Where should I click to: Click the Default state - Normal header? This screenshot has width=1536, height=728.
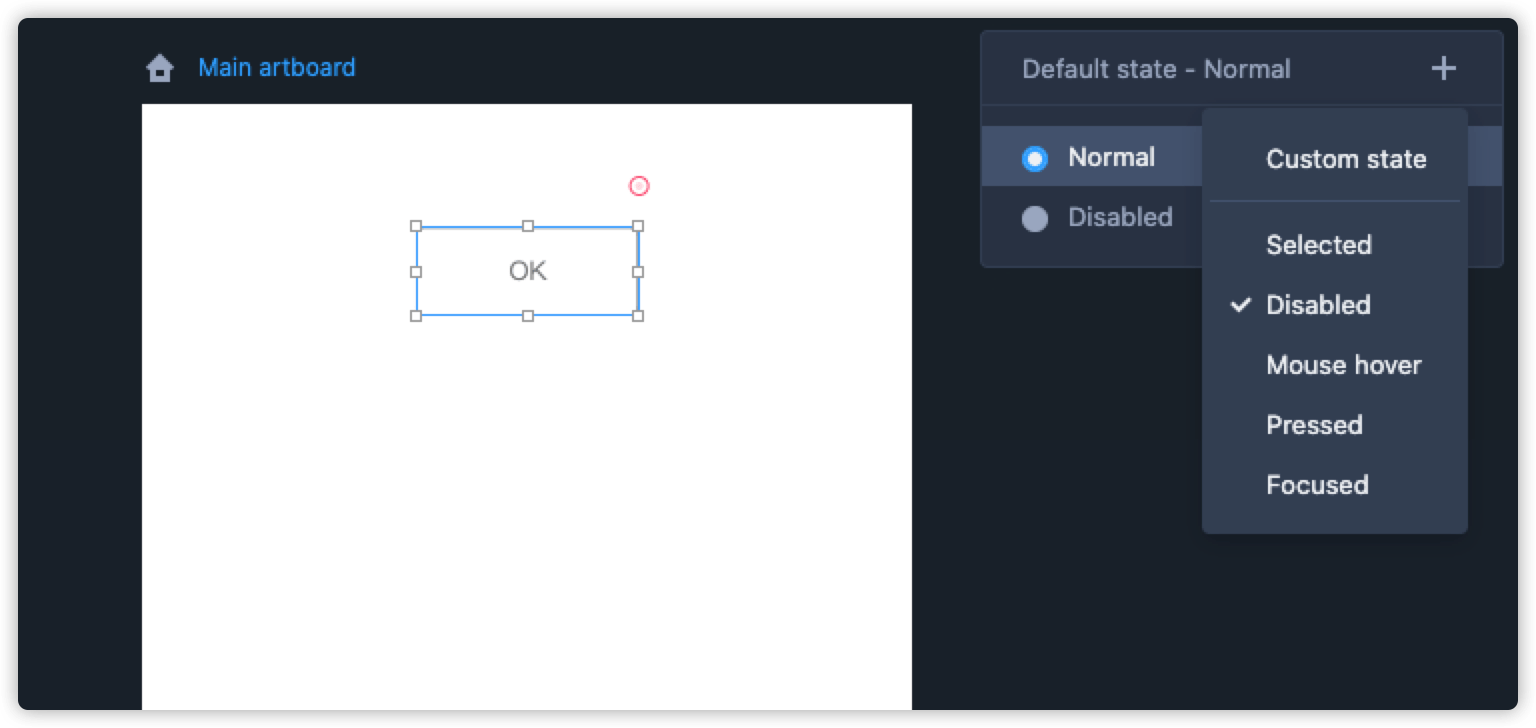pyautogui.click(x=1156, y=69)
